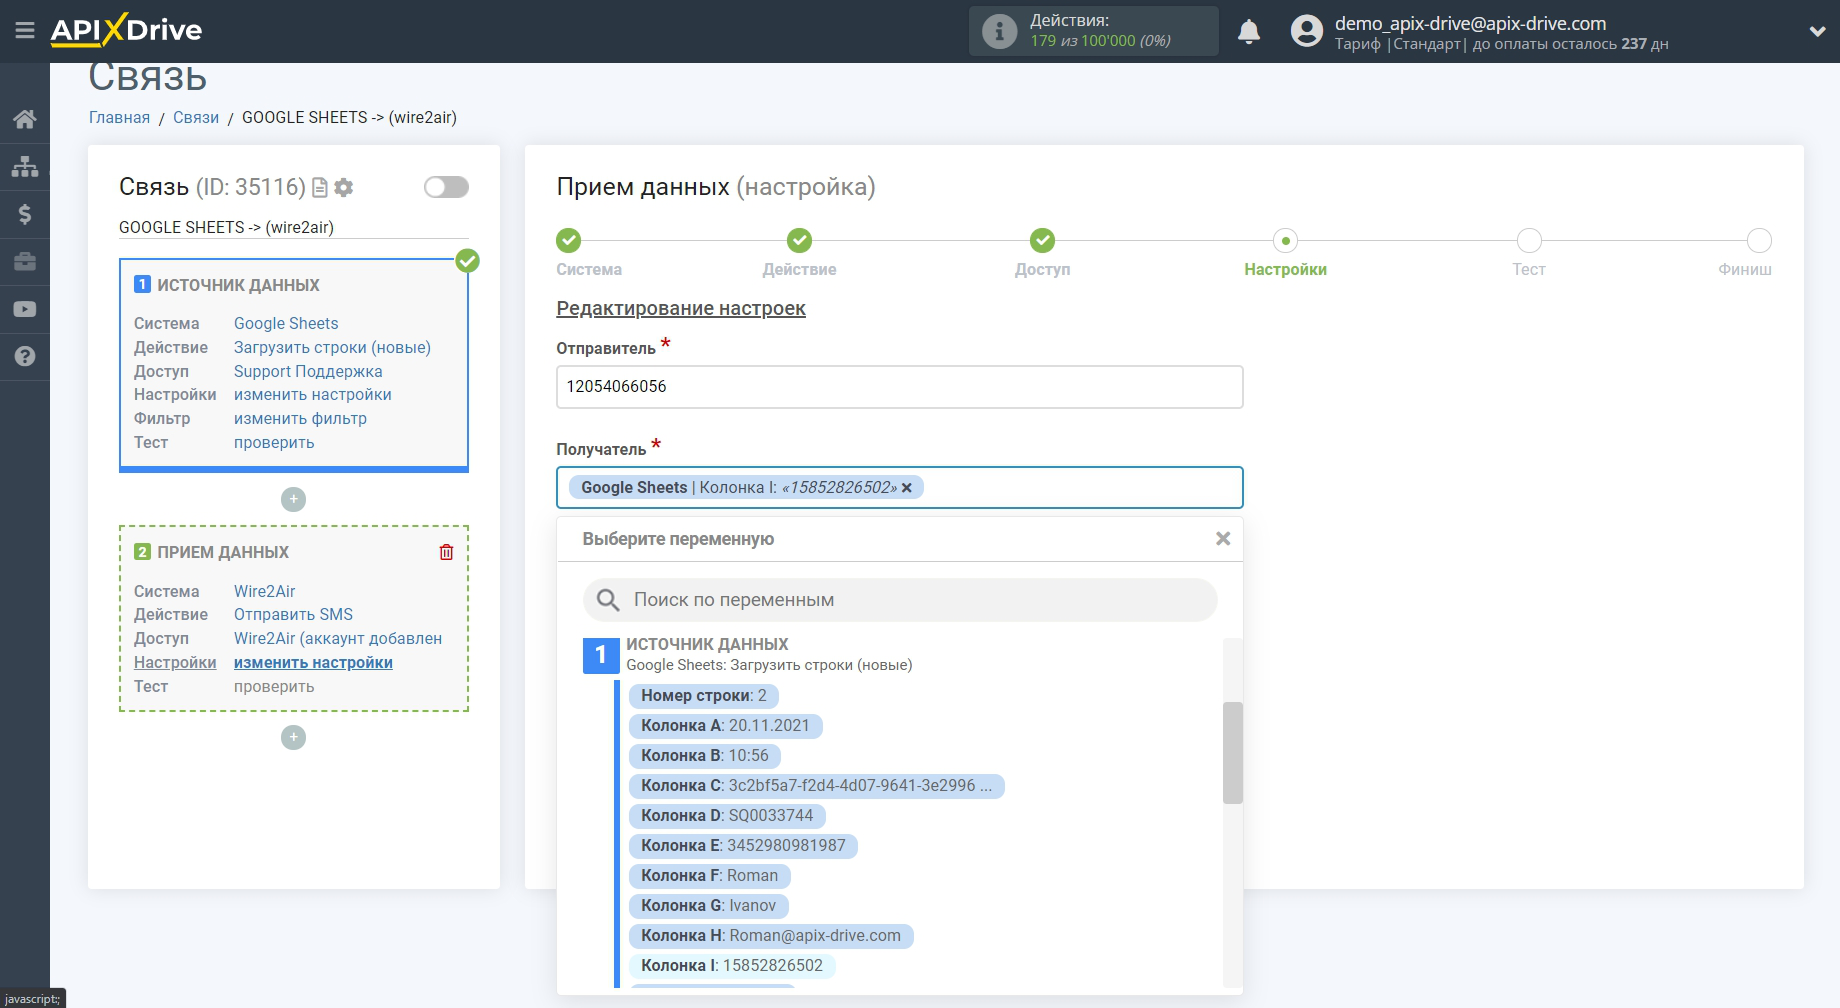
Task: Toggle the connection on/off switch
Action: 446,187
